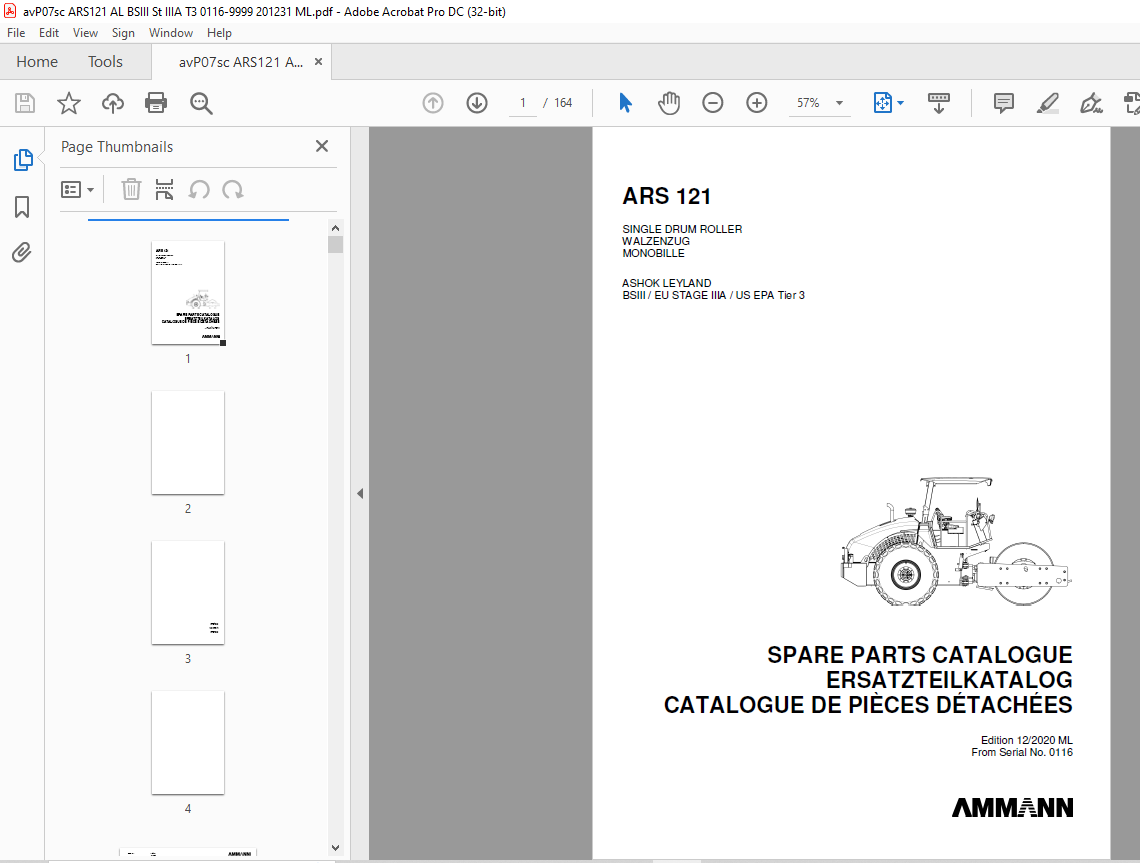Open the View menu
The image size is (1140, 863).
point(85,33)
